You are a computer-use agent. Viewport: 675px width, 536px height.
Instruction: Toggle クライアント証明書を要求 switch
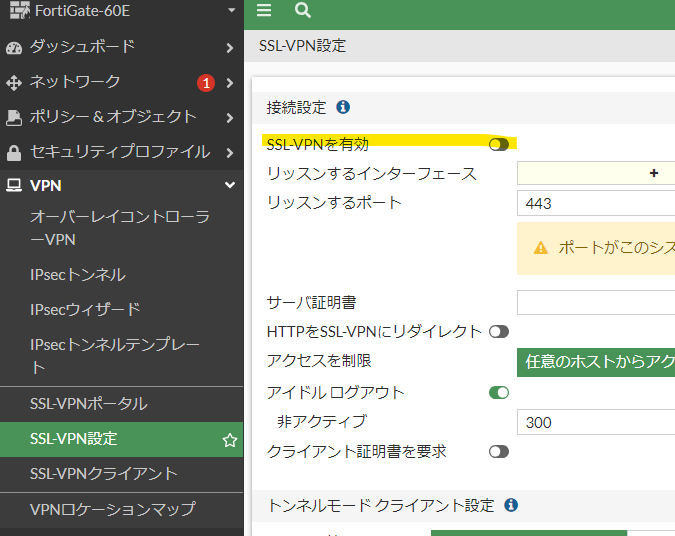tap(499, 452)
